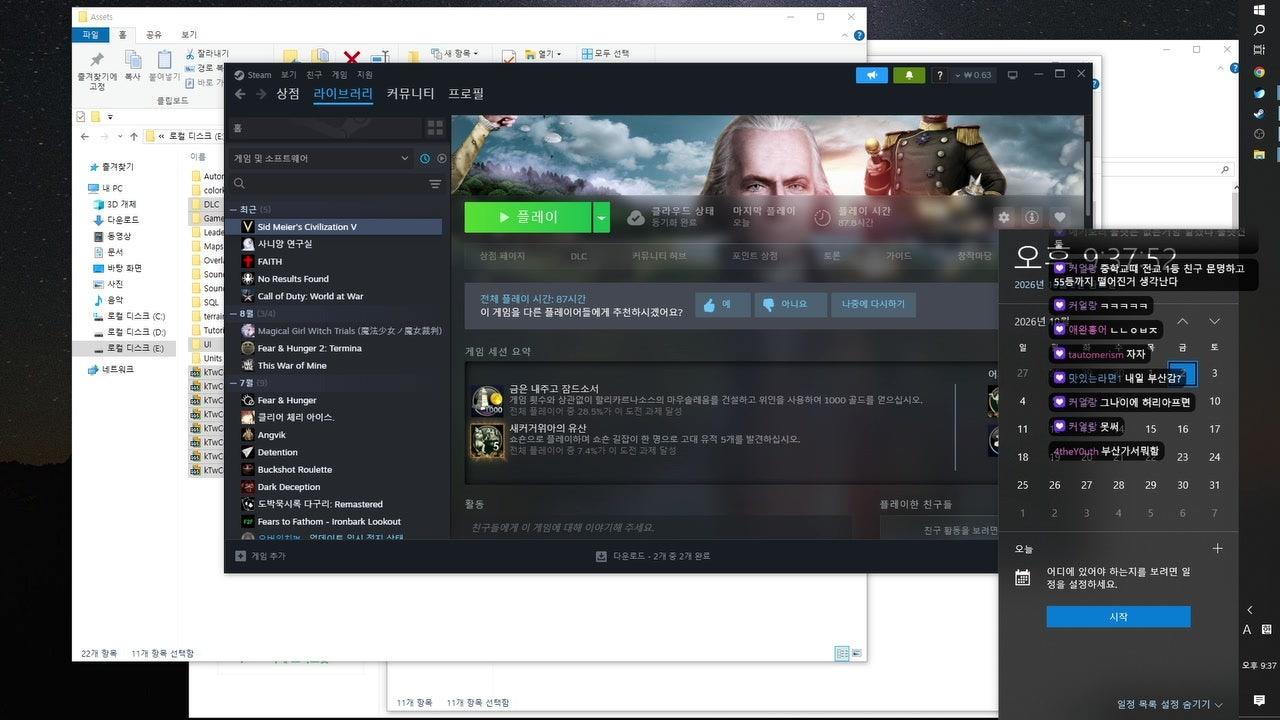Click the blue Start button in calendar
Image resolution: width=1280 pixels, height=720 pixels.
click(x=1118, y=617)
